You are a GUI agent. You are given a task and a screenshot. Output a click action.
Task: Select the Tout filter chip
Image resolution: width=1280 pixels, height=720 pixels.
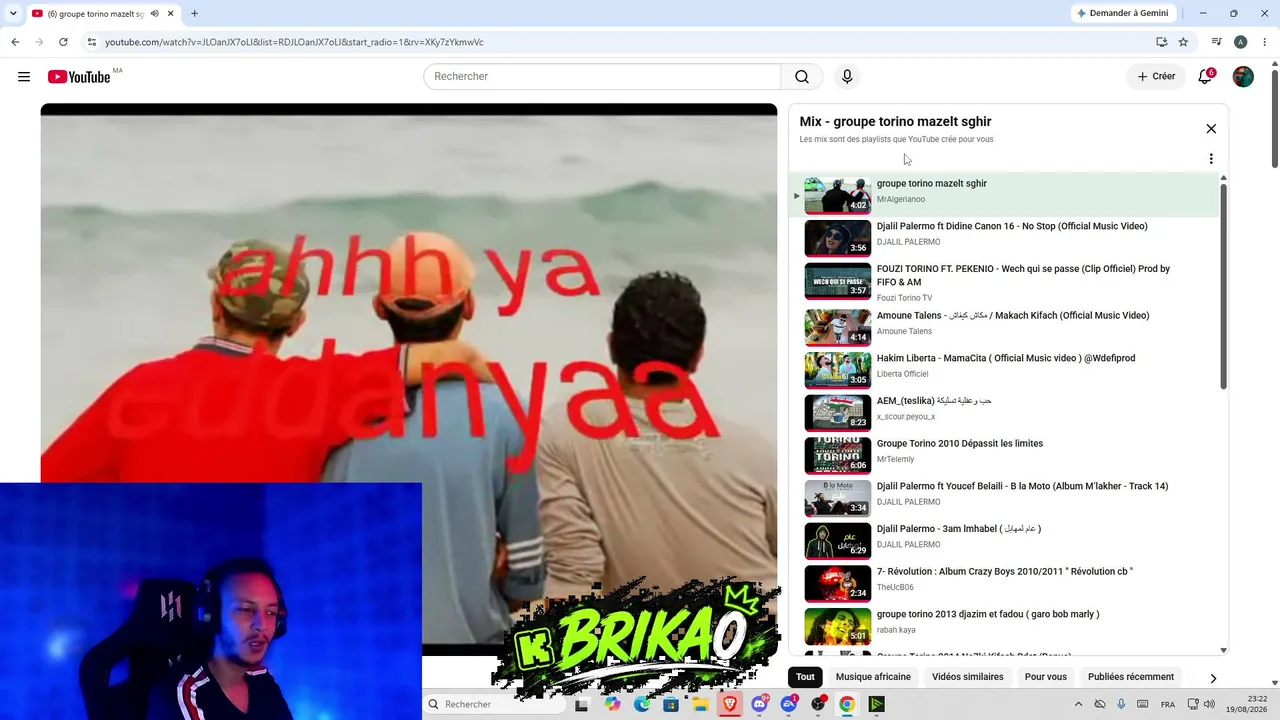pyautogui.click(x=805, y=677)
